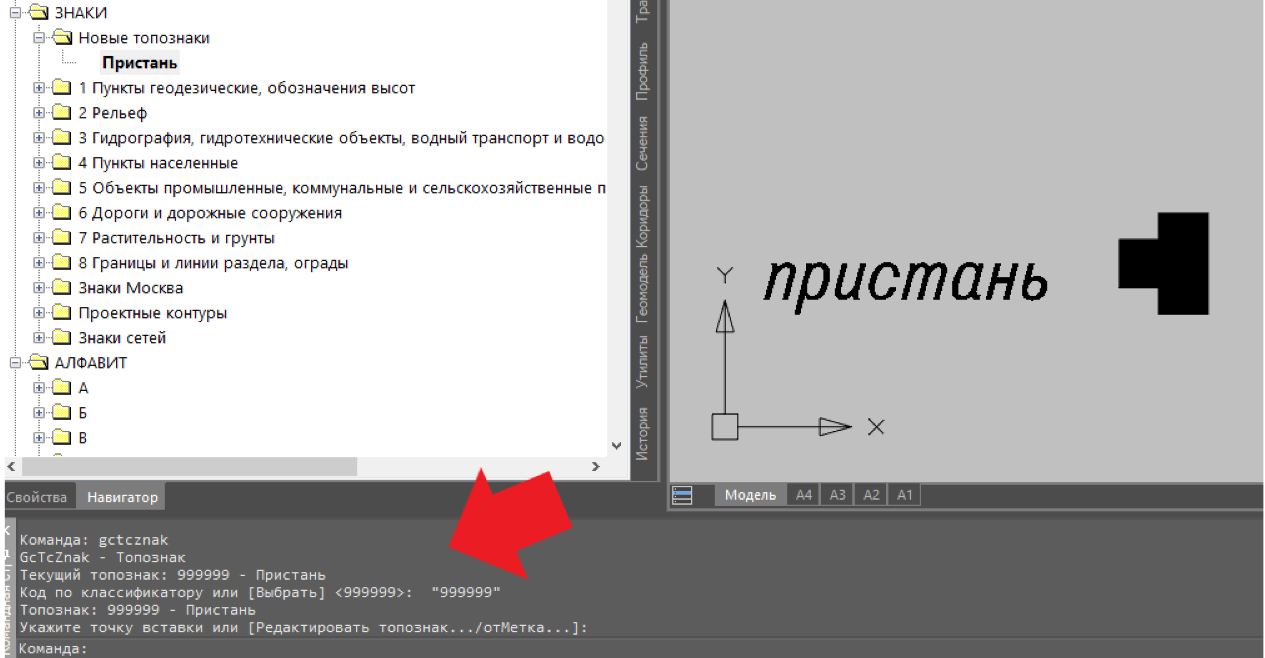Open the Сечения vertical side tab
Screen dimensions: 1265x658
pos(643,143)
